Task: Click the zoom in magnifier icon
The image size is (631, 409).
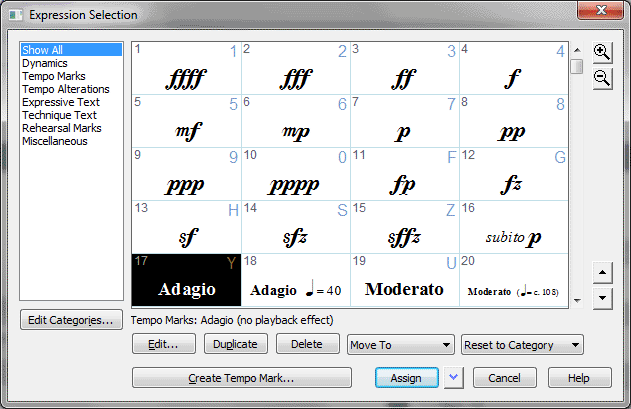Action: (x=602, y=52)
